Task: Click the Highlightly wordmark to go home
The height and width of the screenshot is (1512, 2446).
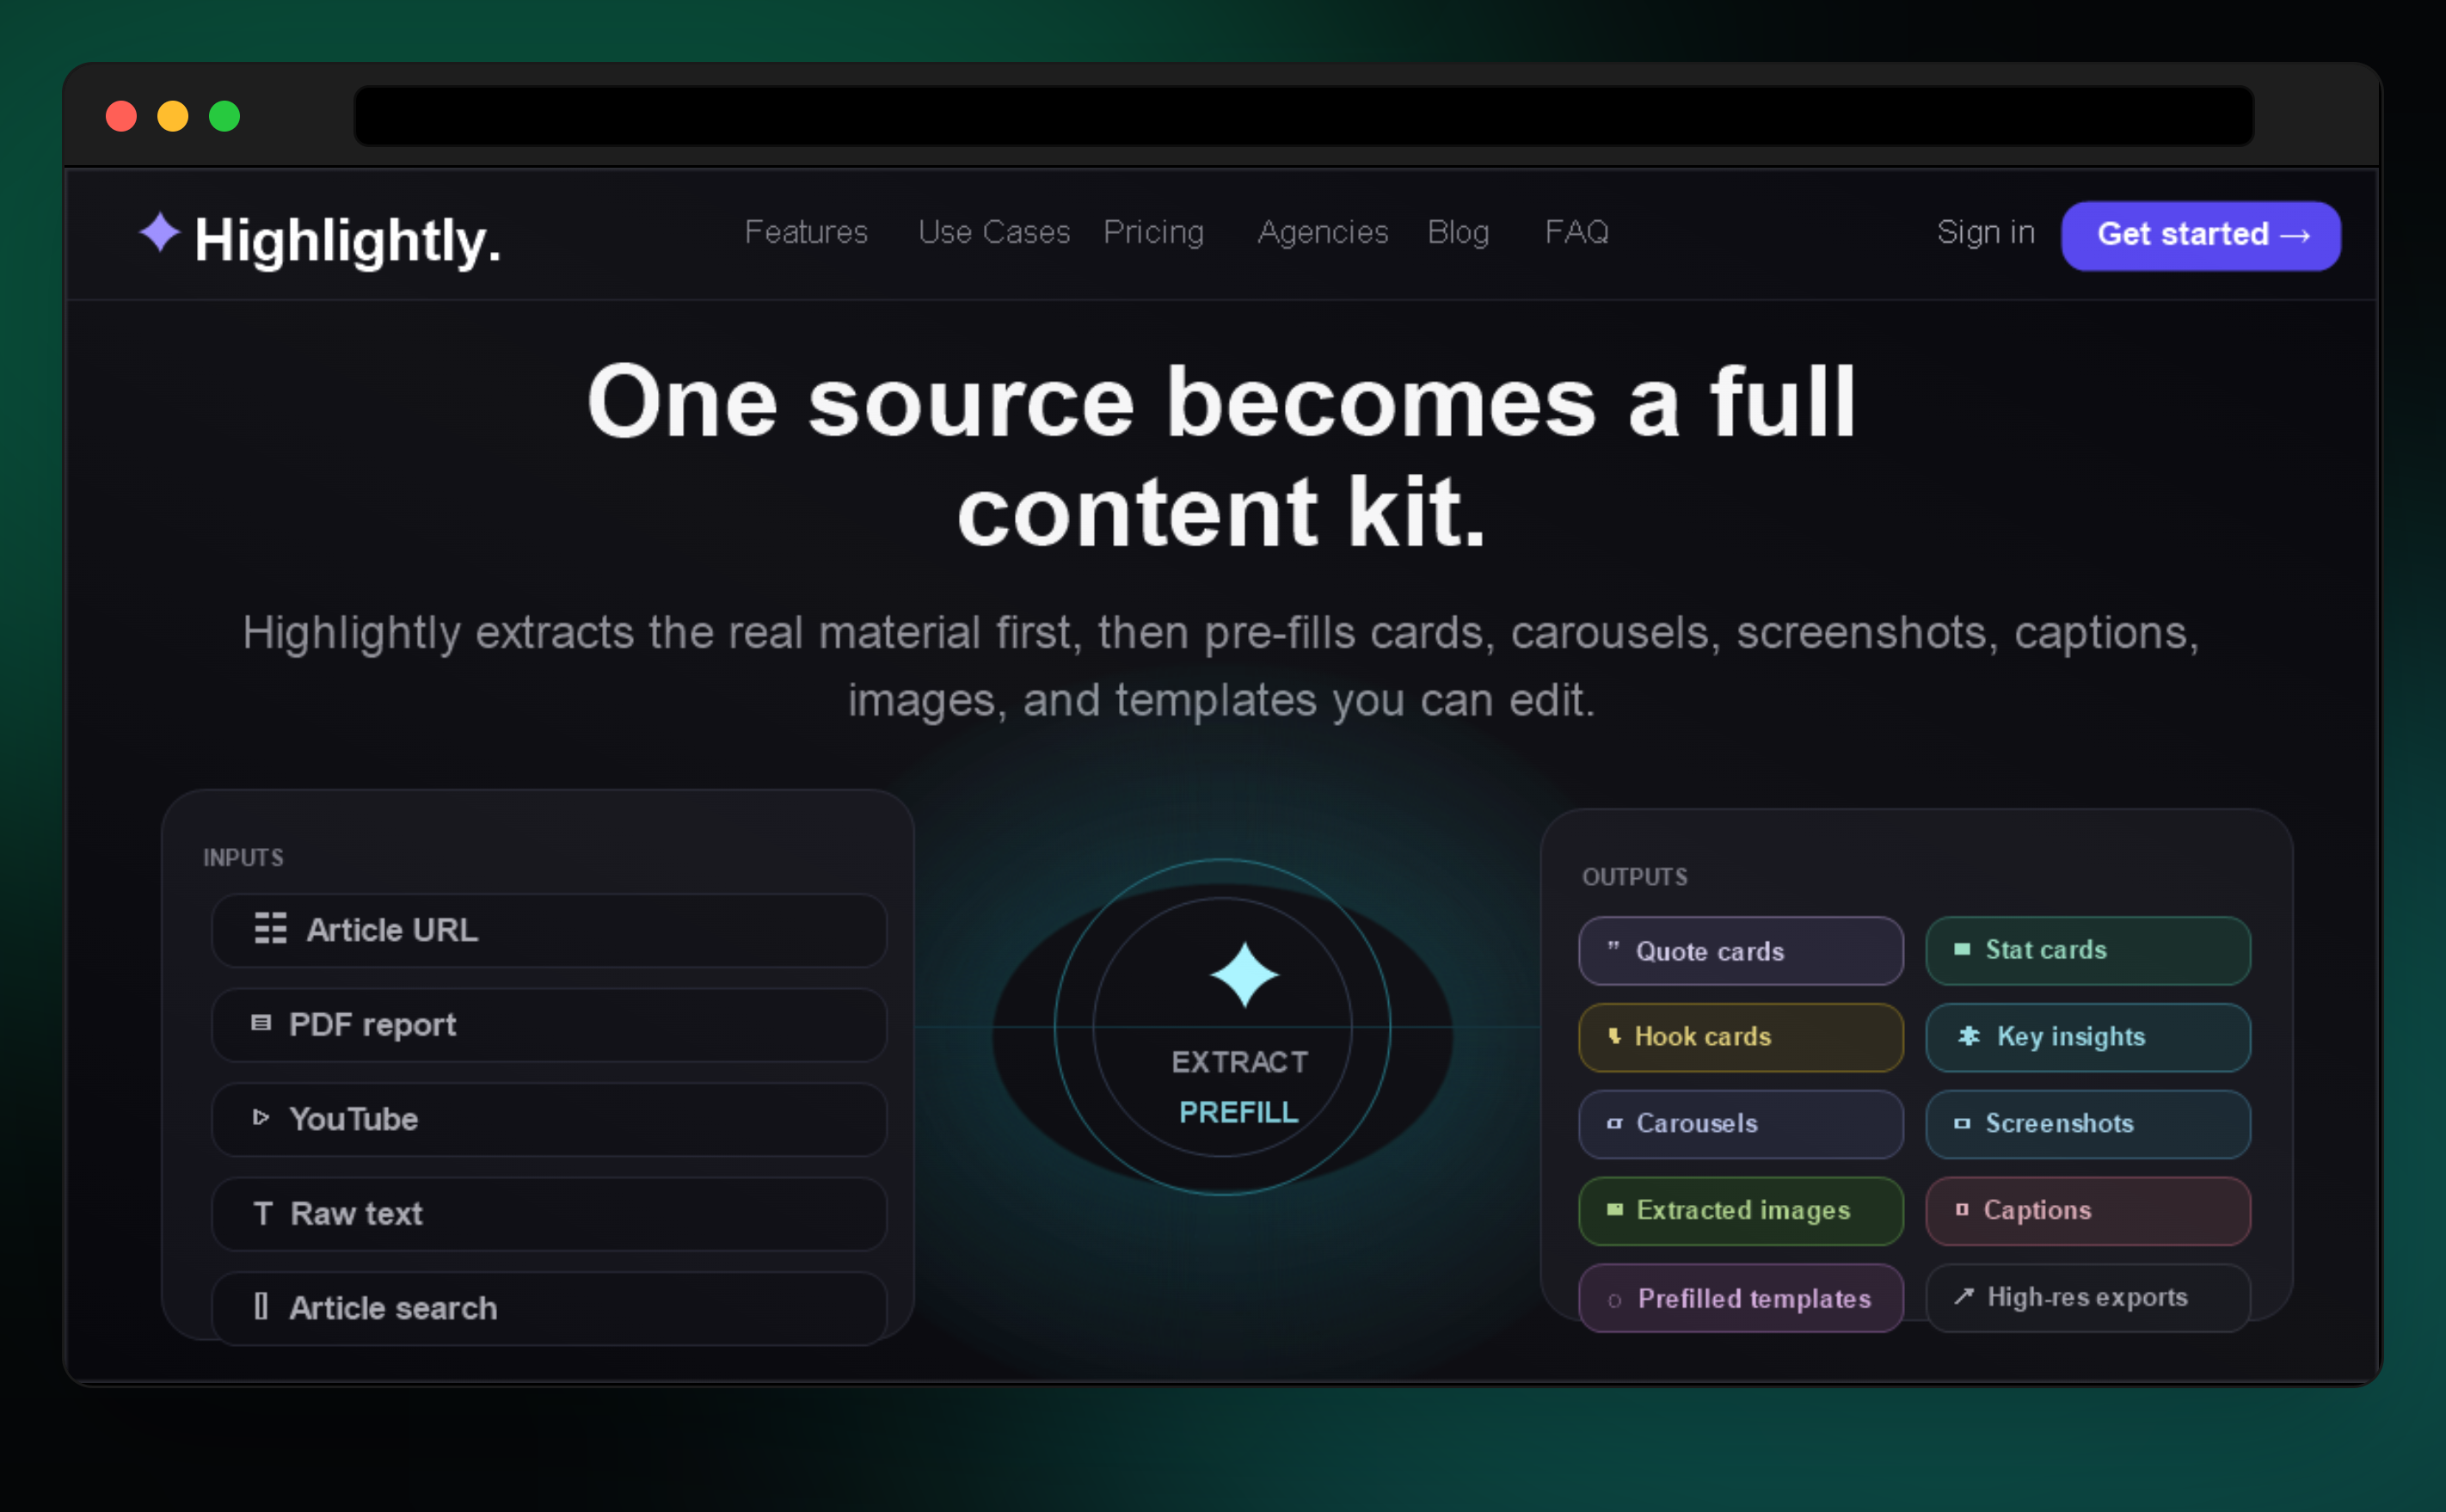Action: coord(347,241)
